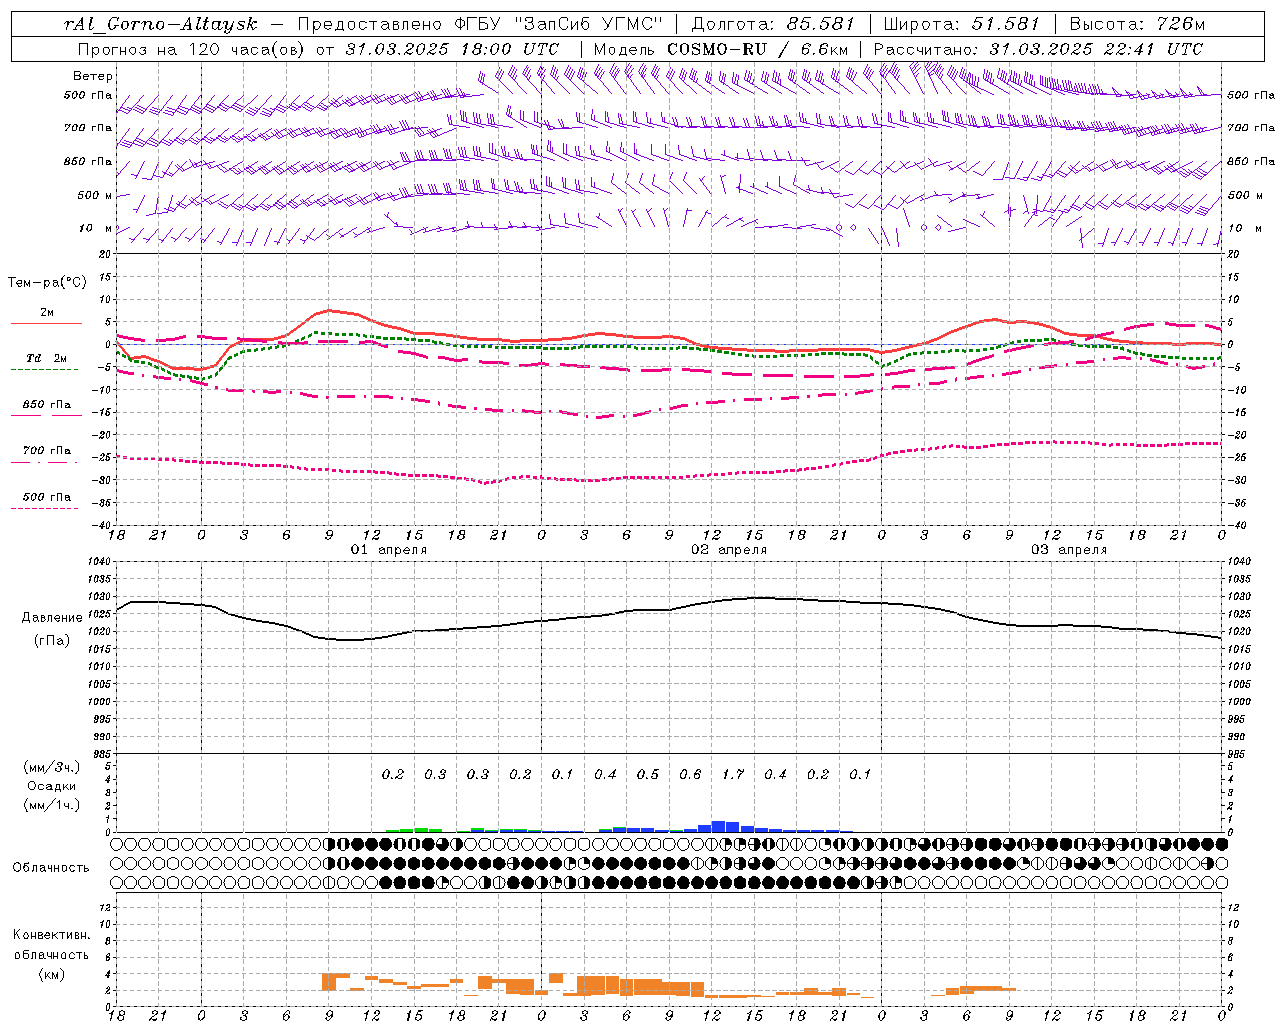1280x1024 pixels.
Task: Click the date label 02 апреля
Action: 729,550
